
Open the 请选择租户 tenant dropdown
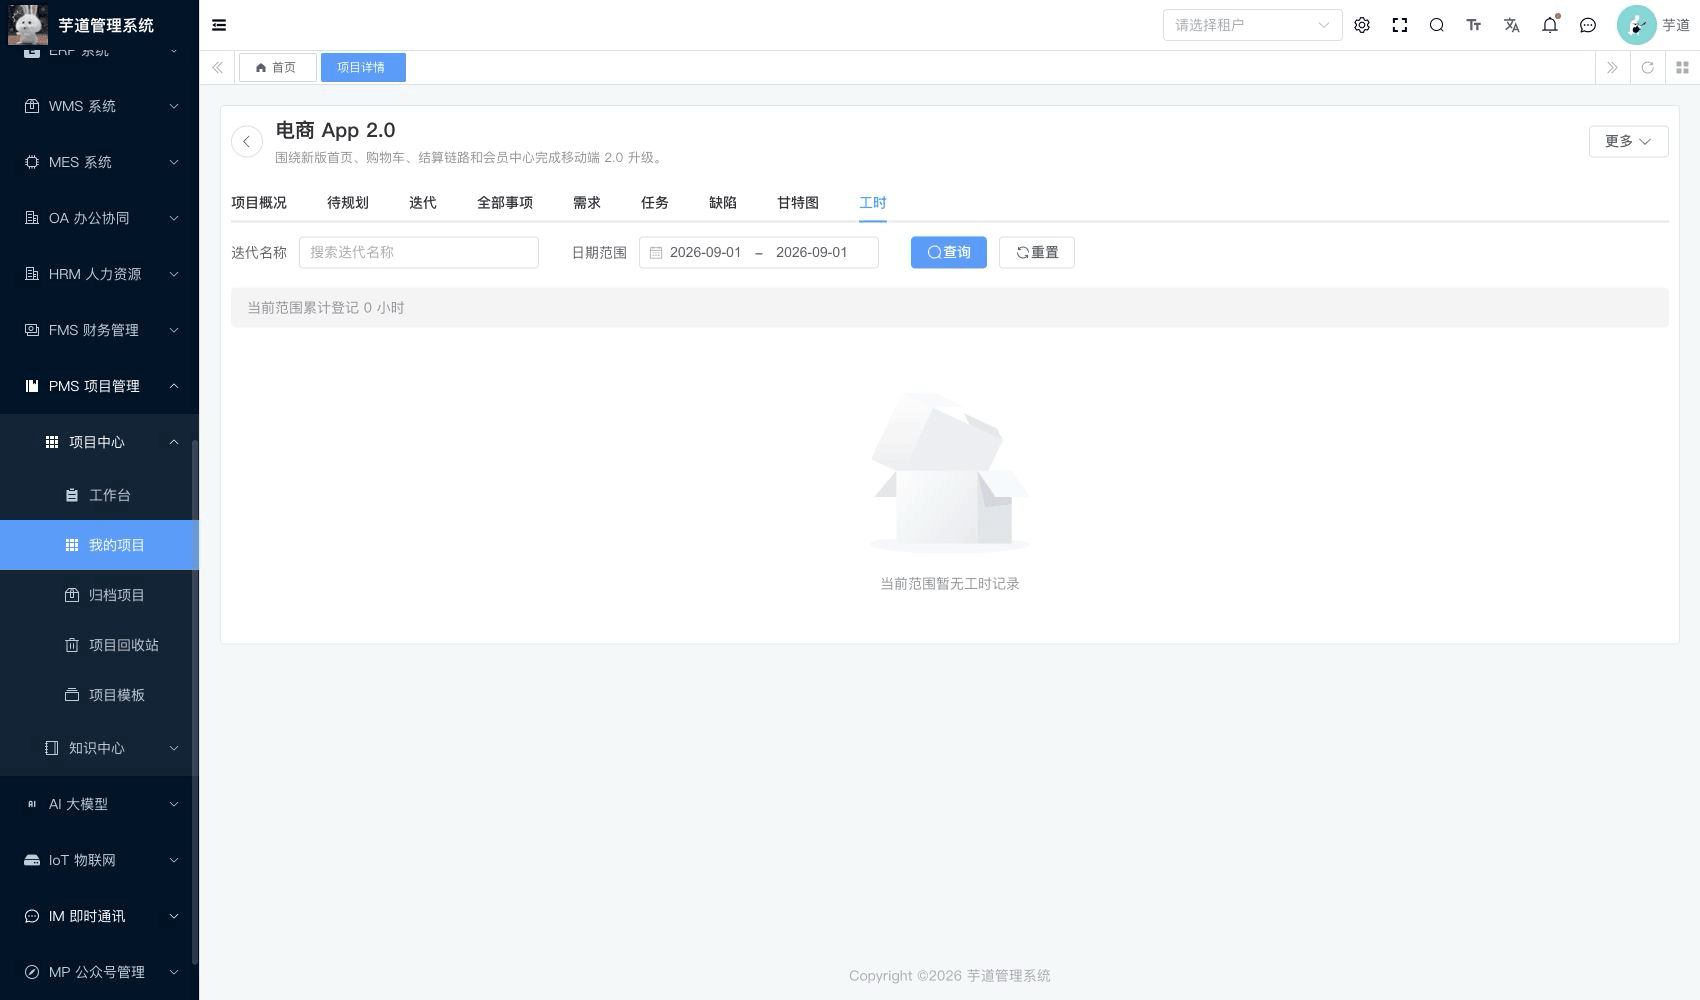click(1252, 25)
